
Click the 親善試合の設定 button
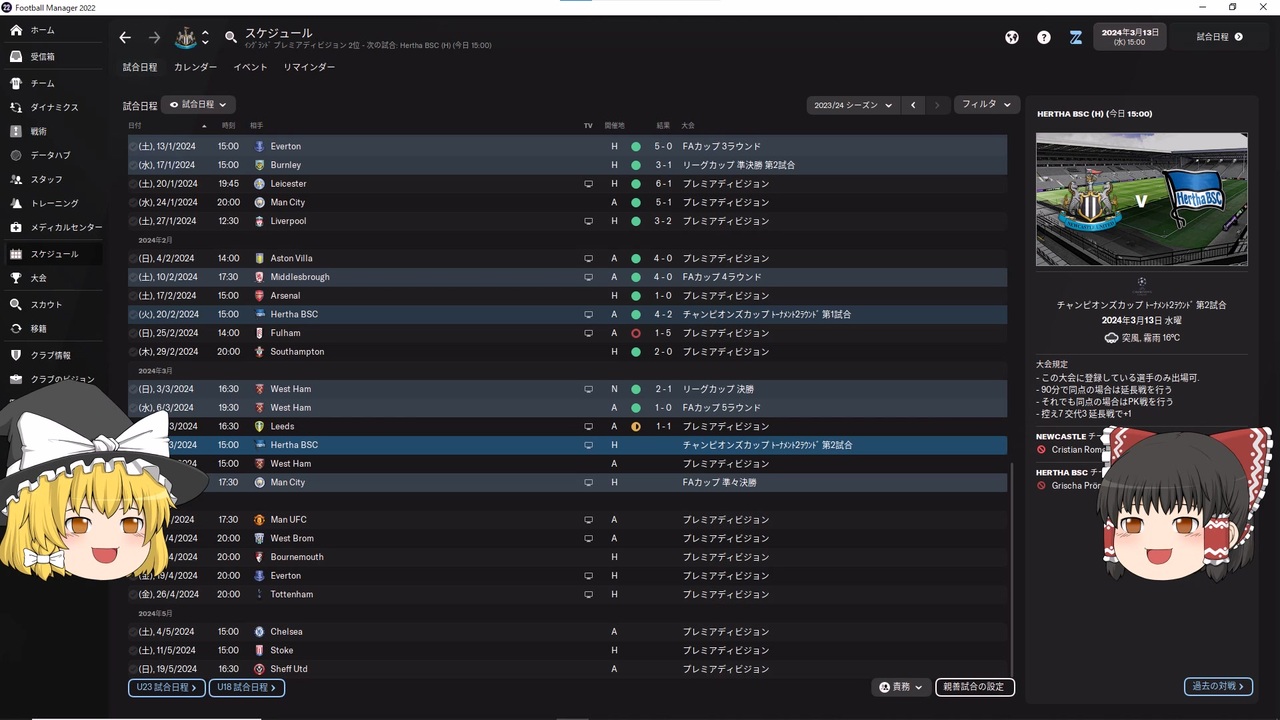[975, 687]
